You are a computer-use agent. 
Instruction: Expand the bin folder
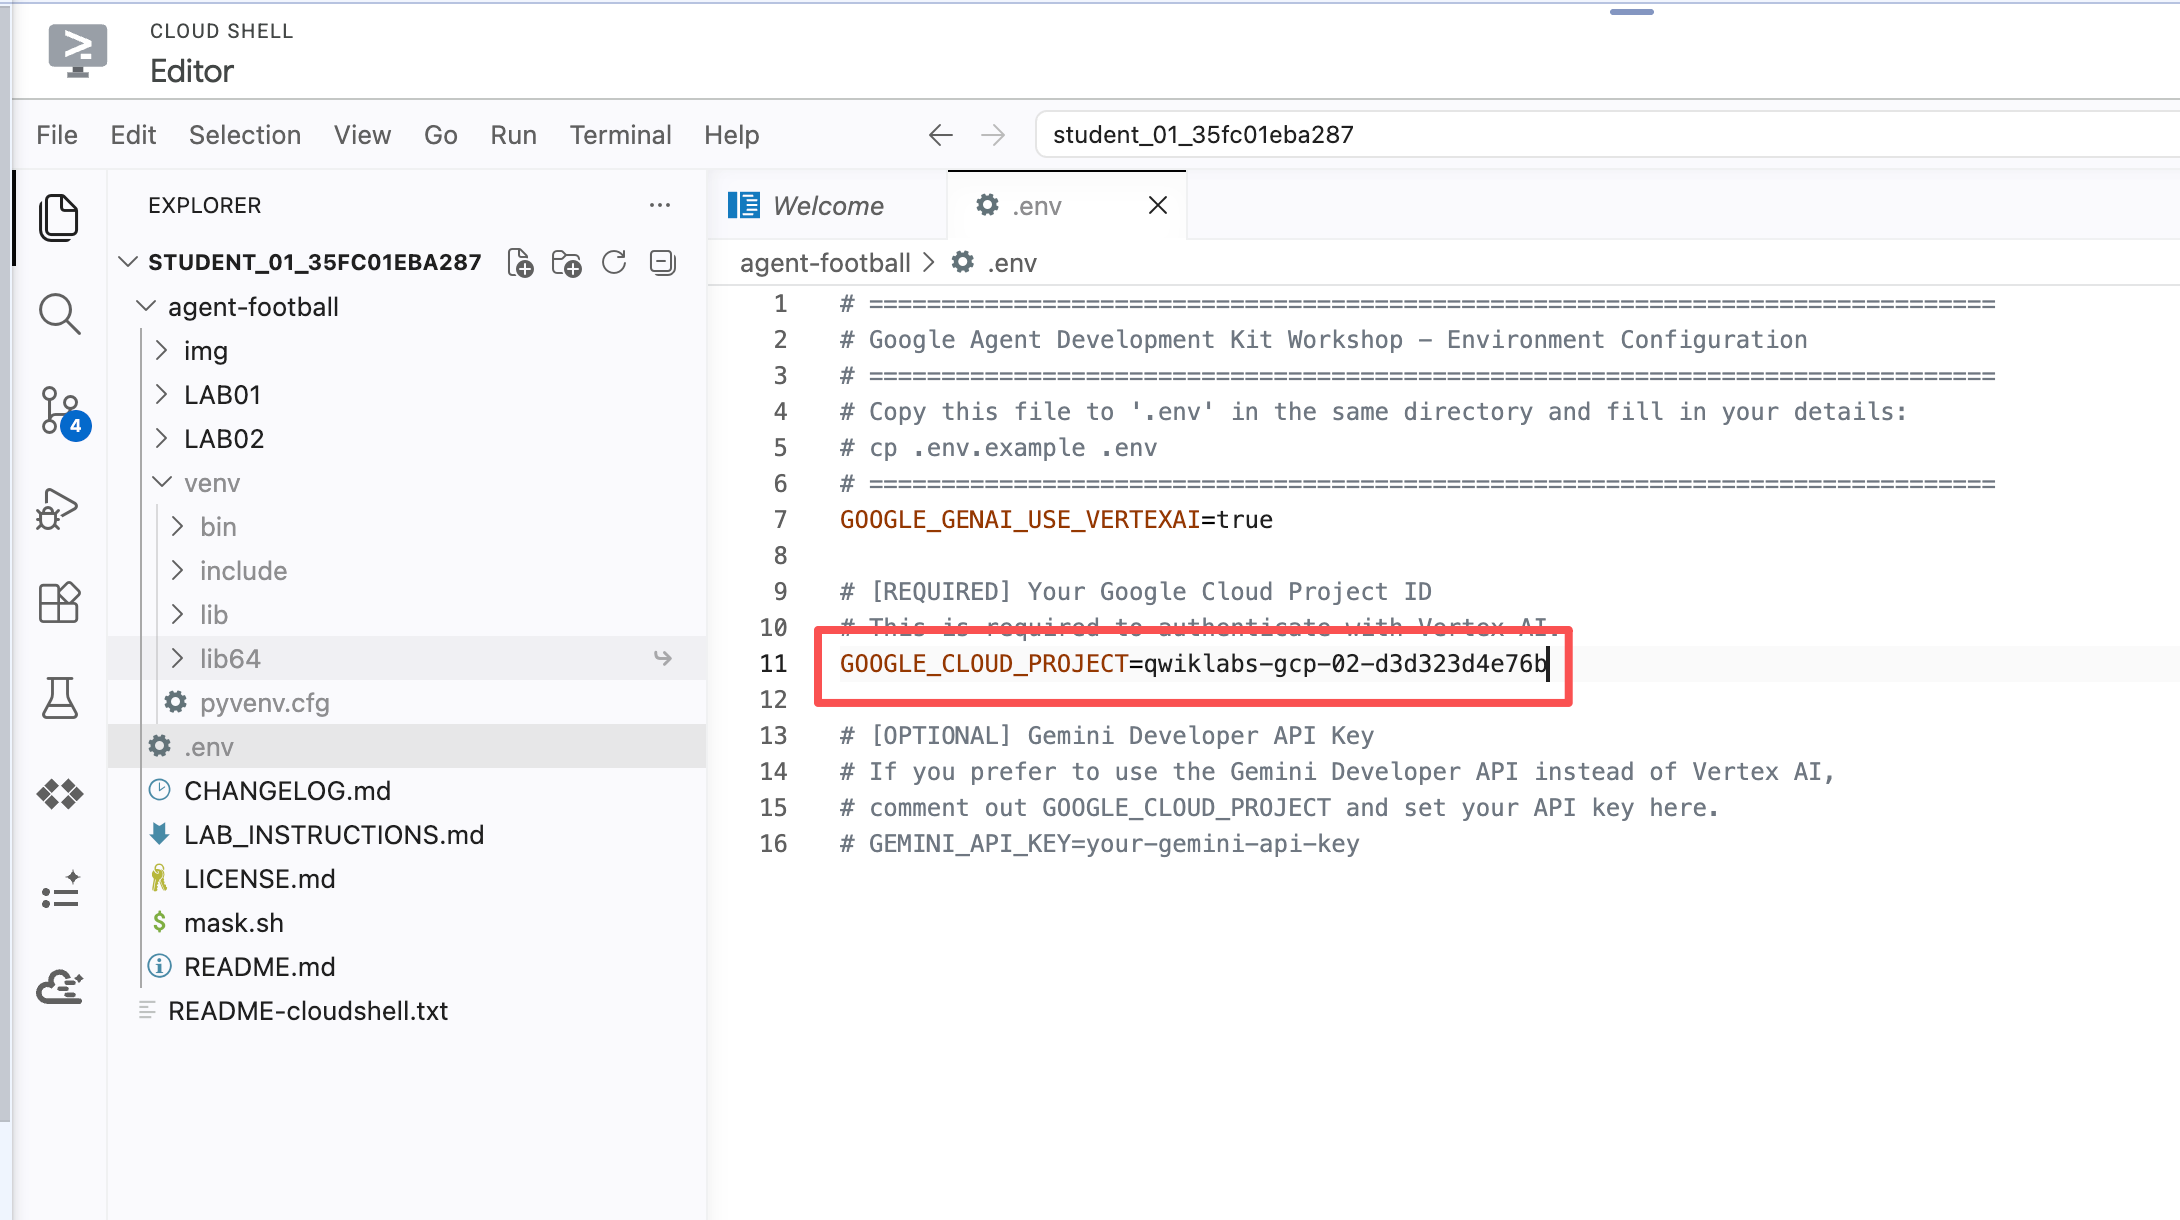point(177,526)
